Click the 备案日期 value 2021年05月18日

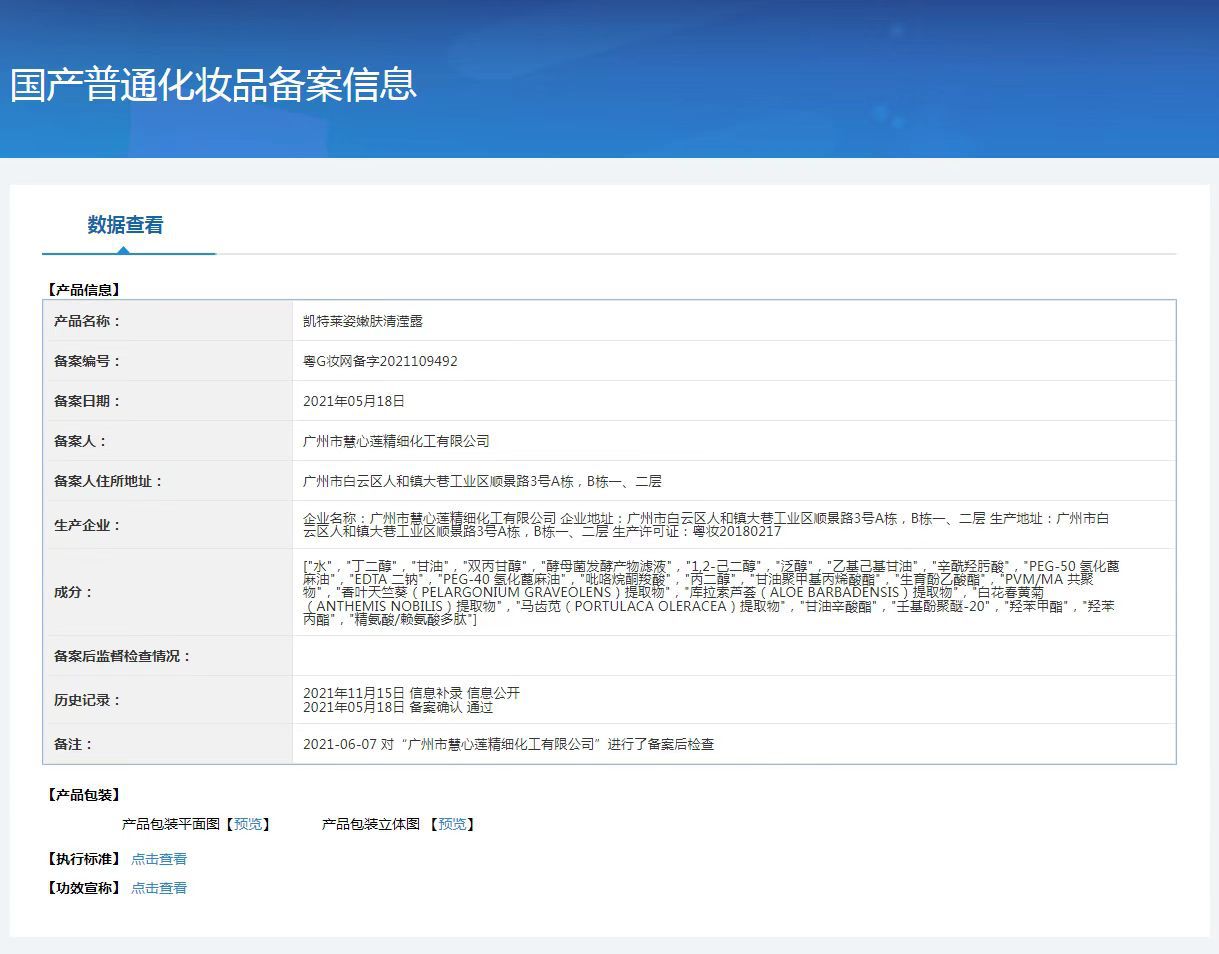pyautogui.click(x=354, y=401)
